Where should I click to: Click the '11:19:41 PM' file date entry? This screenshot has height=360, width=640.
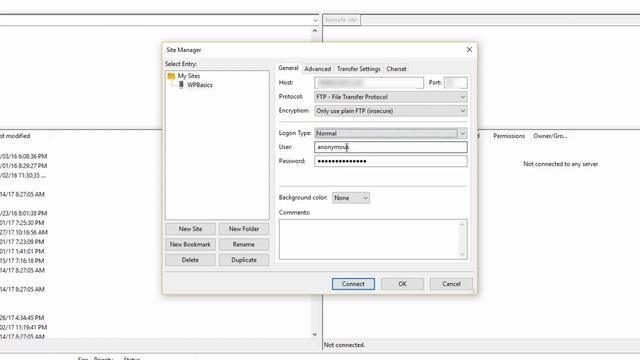pyautogui.click(x=23, y=327)
